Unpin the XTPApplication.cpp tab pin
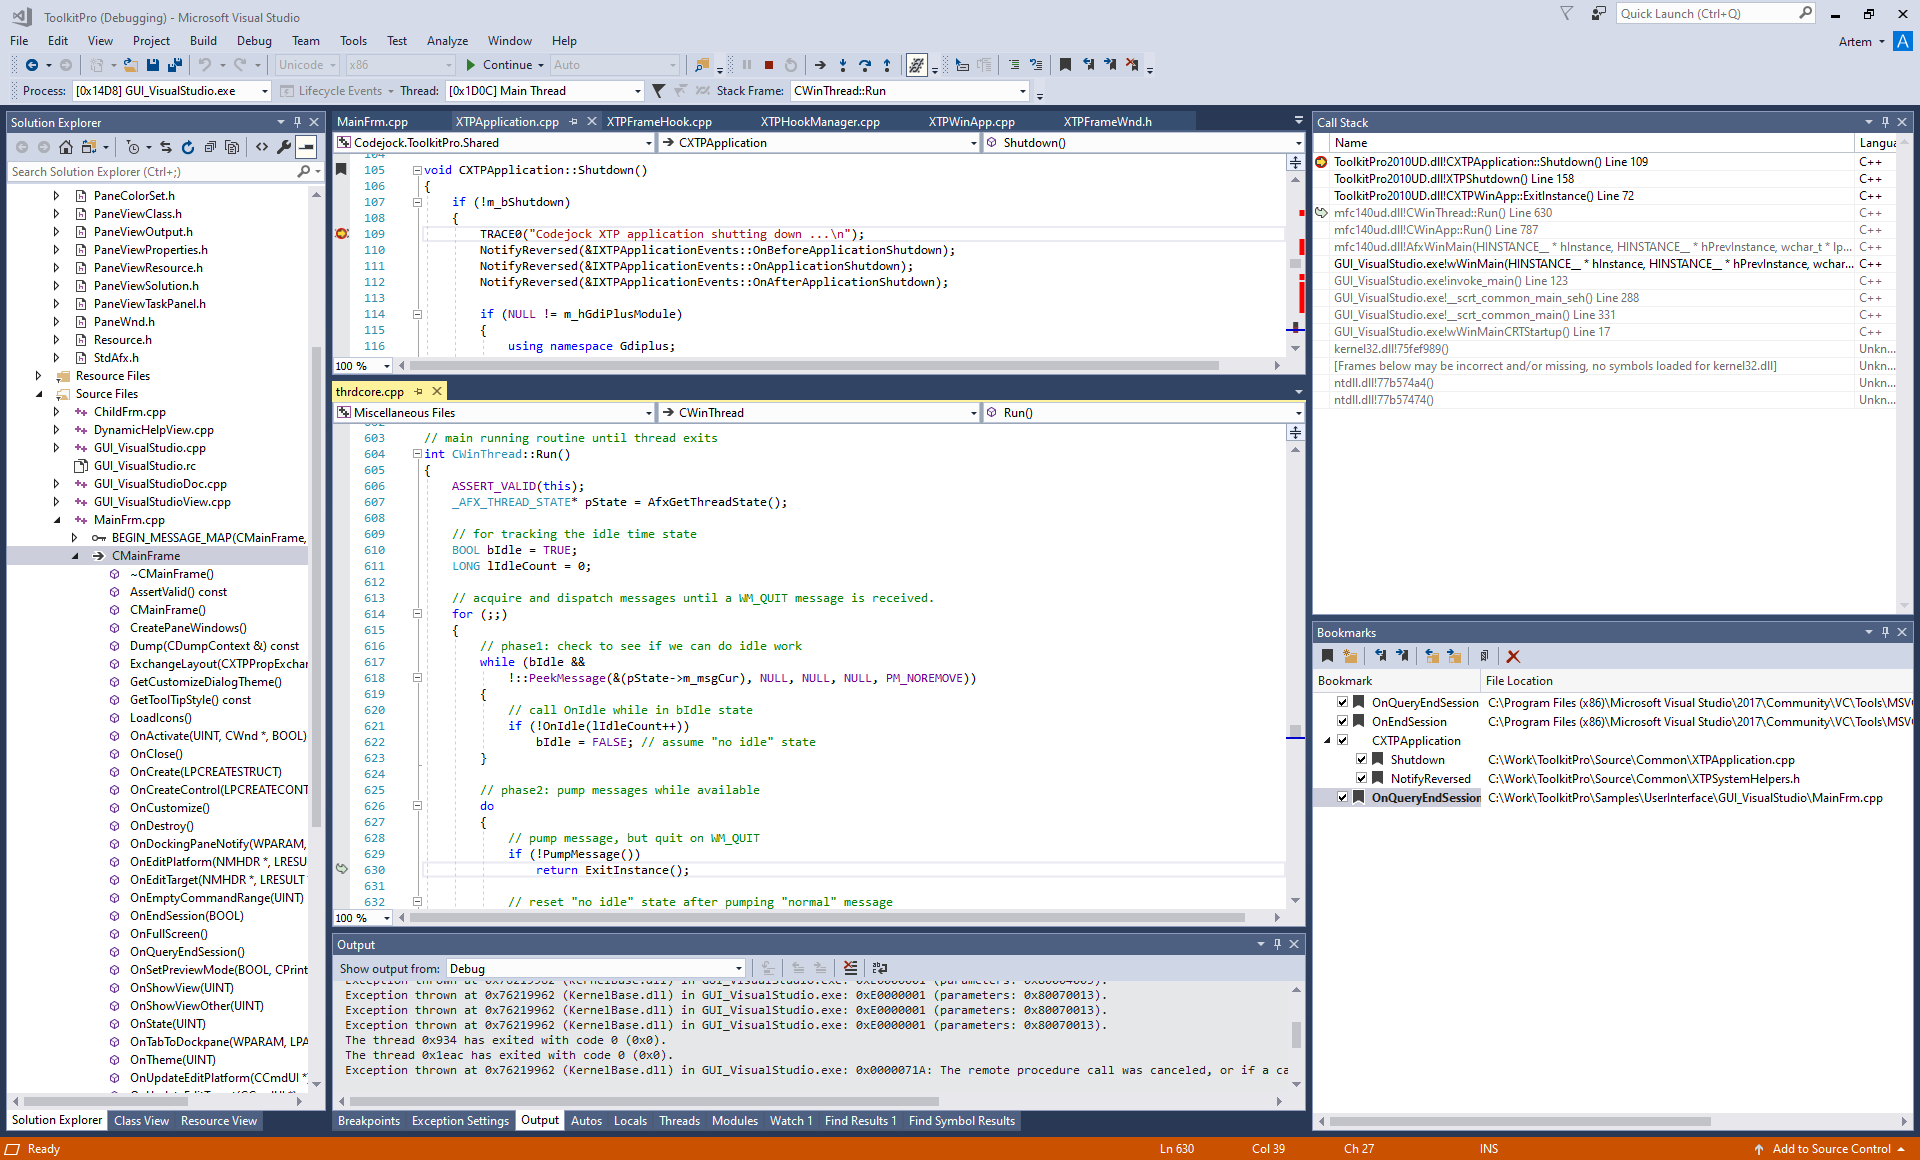Viewport: 1920px width, 1160px height. coord(573,122)
